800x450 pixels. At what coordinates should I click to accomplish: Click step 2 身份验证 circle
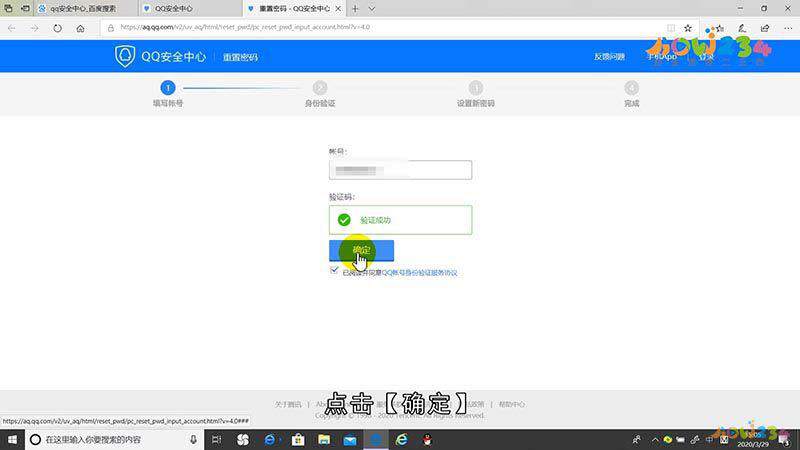(x=320, y=88)
